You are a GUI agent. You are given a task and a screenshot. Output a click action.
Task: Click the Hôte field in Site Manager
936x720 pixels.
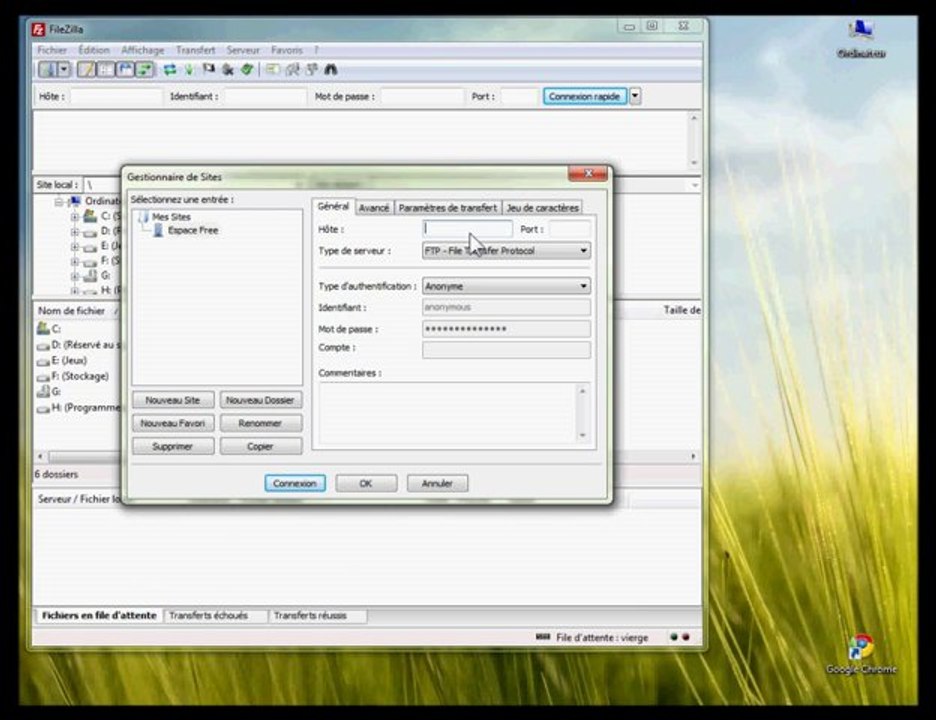click(x=467, y=229)
